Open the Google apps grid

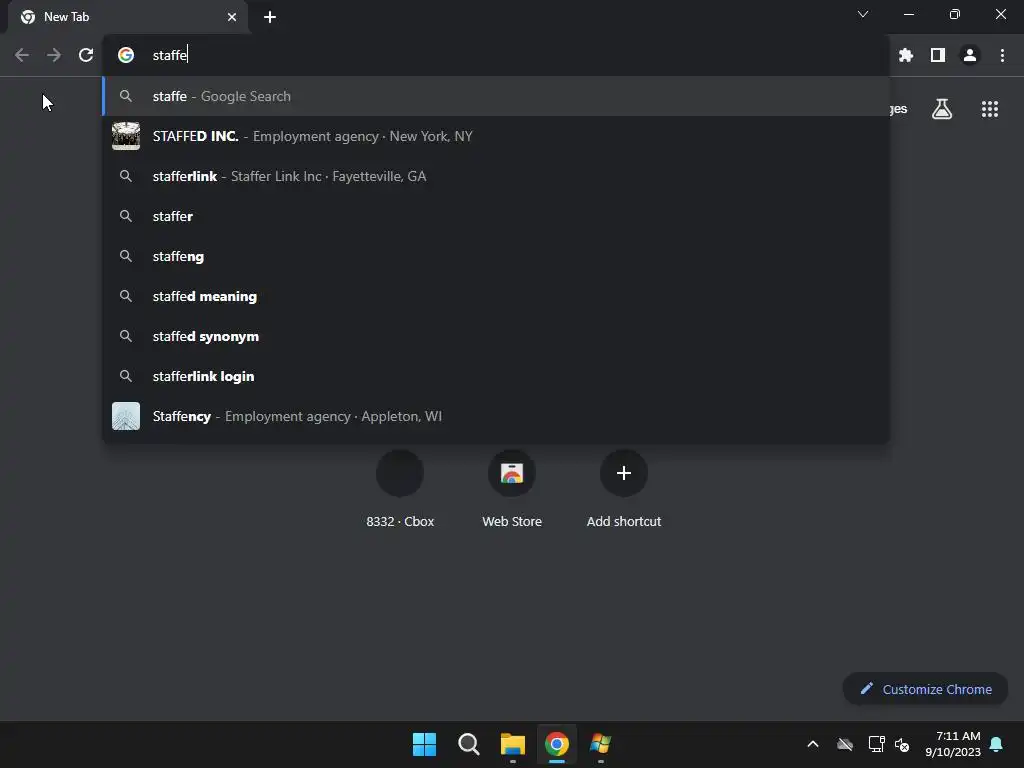(x=990, y=109)
